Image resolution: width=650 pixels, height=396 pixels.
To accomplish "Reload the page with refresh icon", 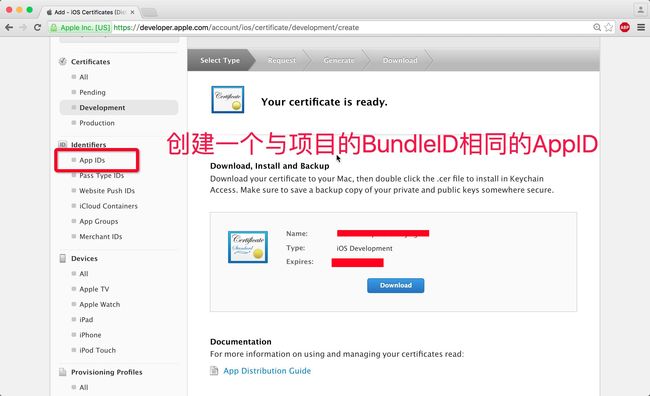I will 37,27.
